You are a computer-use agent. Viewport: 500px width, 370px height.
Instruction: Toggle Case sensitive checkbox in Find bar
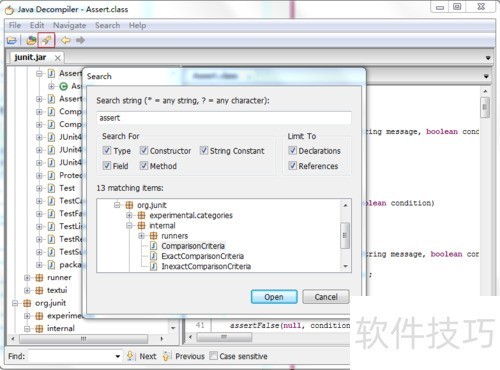[213, 356]
